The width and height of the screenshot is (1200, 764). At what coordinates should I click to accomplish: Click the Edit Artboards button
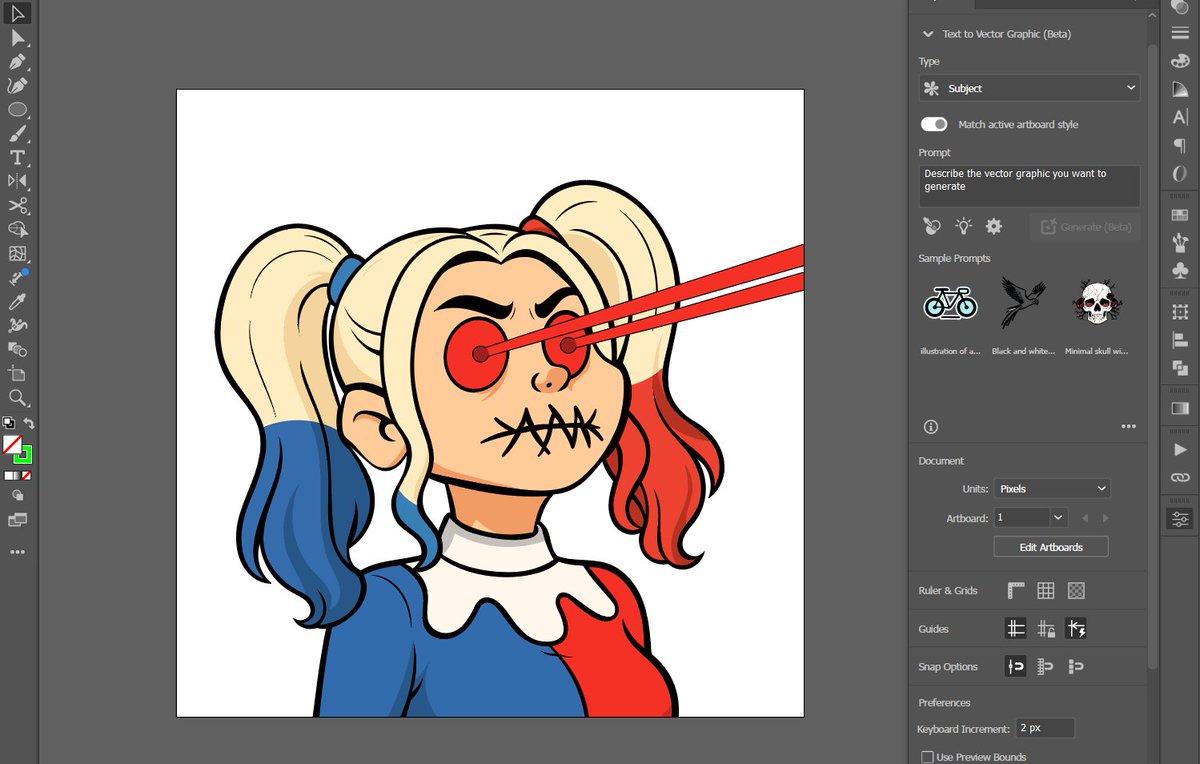click(1051, 547)
